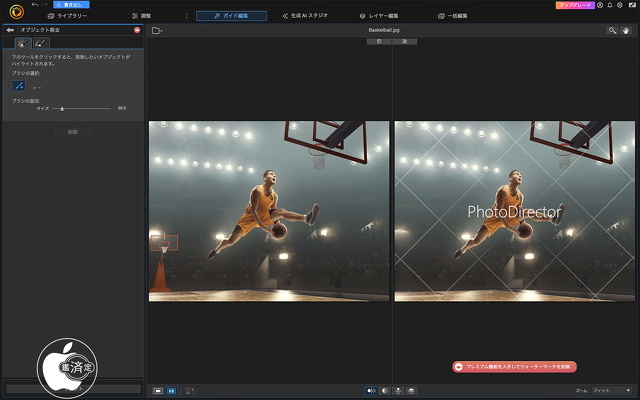Image resolution: width=640 pixels, height=400 pixels.
Task: Select the ガイド編集 guided edit tab
Action: click(x=231, y=16)
